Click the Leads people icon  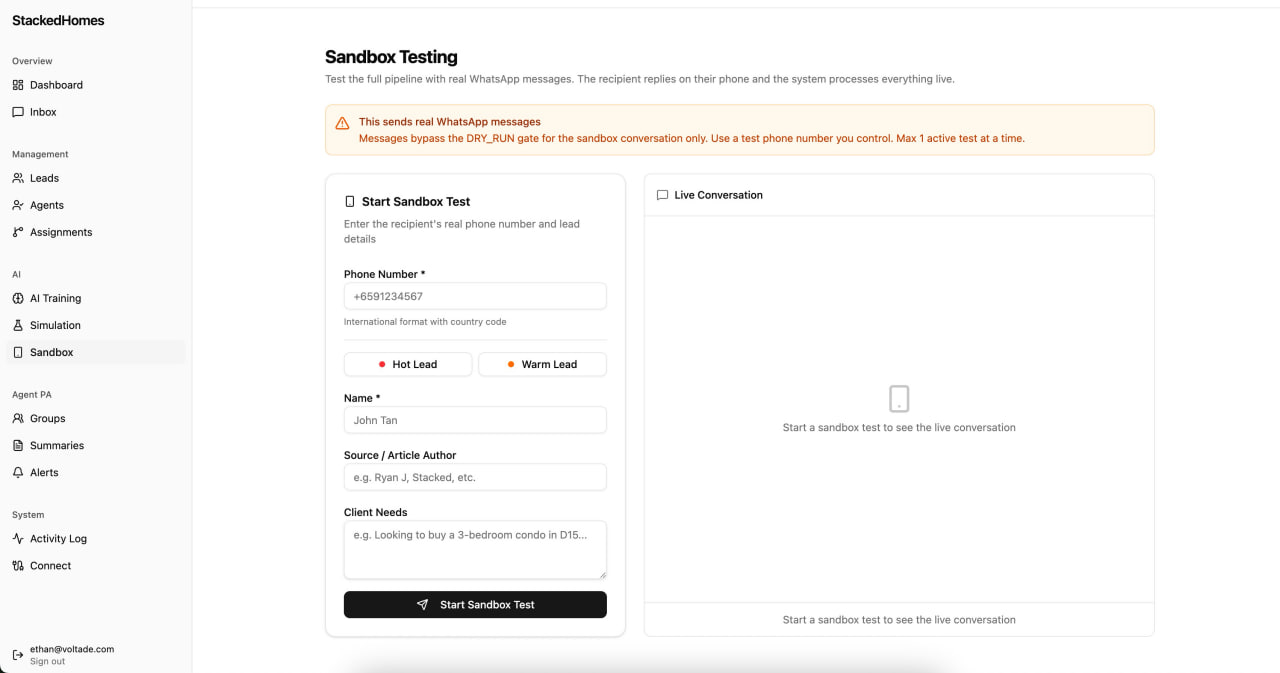17,178
